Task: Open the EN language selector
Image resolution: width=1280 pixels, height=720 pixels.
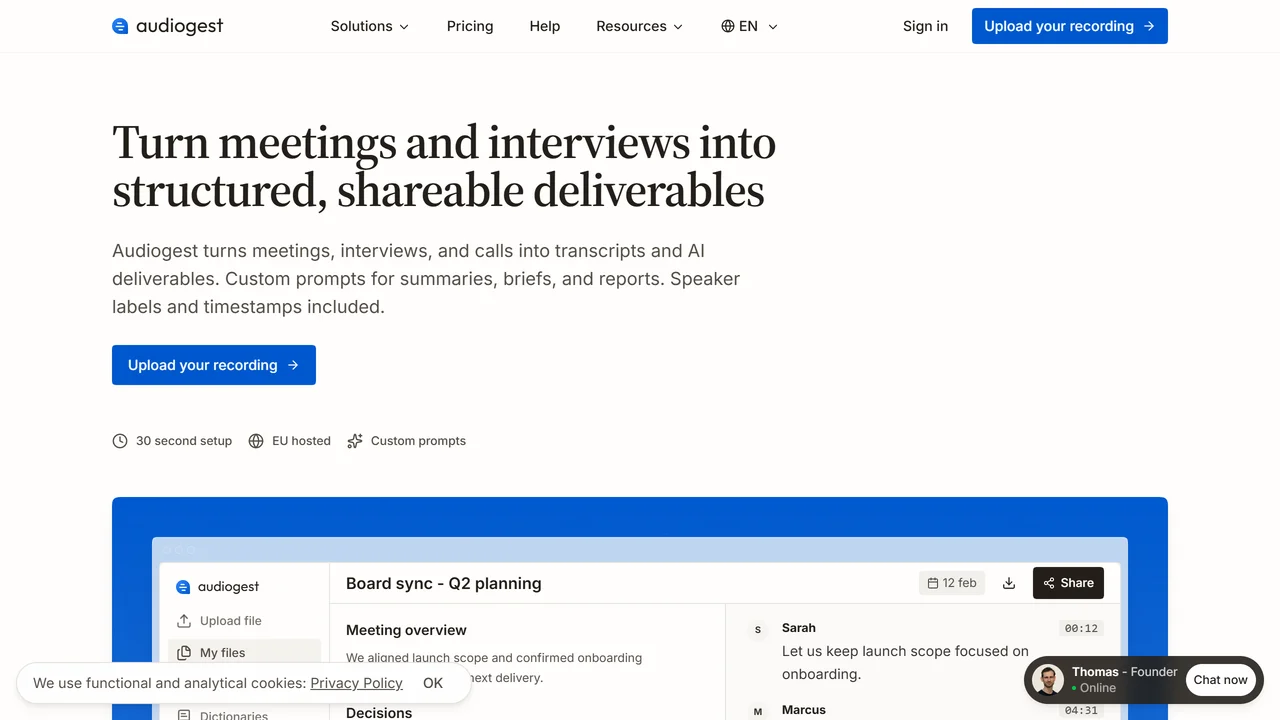Action: (749, 26)
